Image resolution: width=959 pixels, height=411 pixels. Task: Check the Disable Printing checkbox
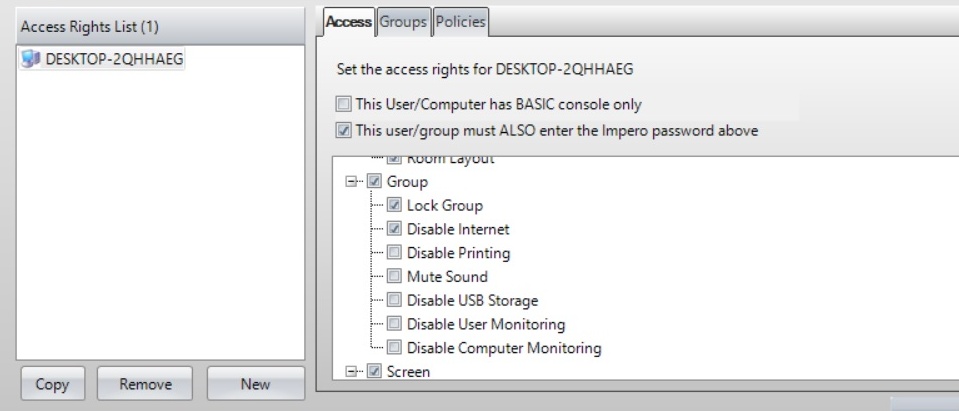click(x=393, y=253)
